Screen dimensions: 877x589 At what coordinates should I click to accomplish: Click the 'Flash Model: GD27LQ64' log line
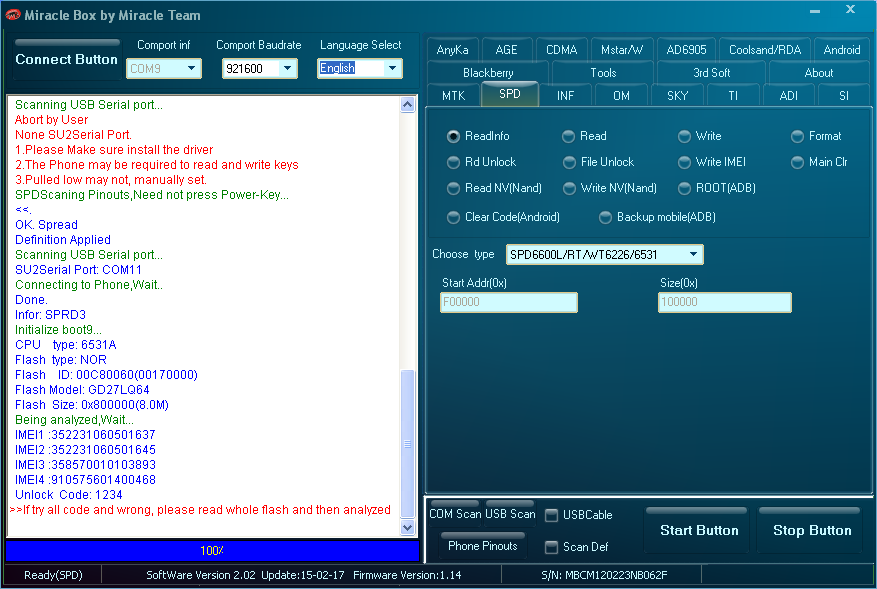tap(82, 390)
